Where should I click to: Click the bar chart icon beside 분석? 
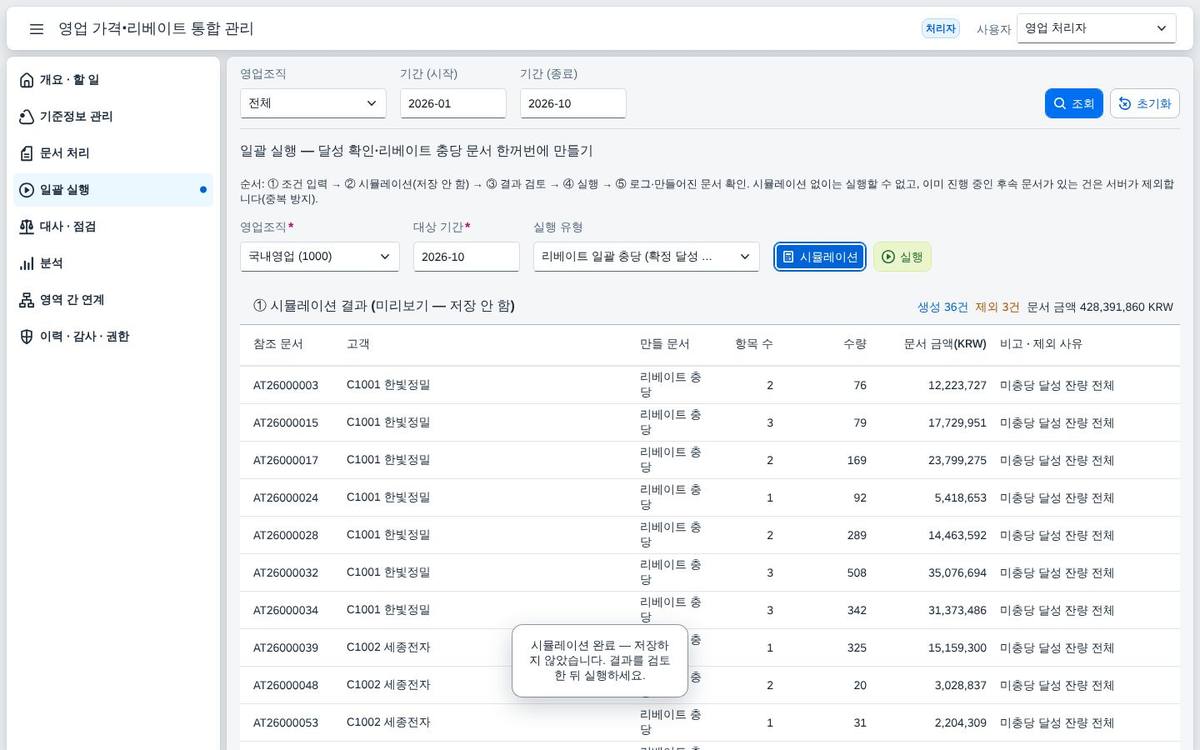click(27, 264)
